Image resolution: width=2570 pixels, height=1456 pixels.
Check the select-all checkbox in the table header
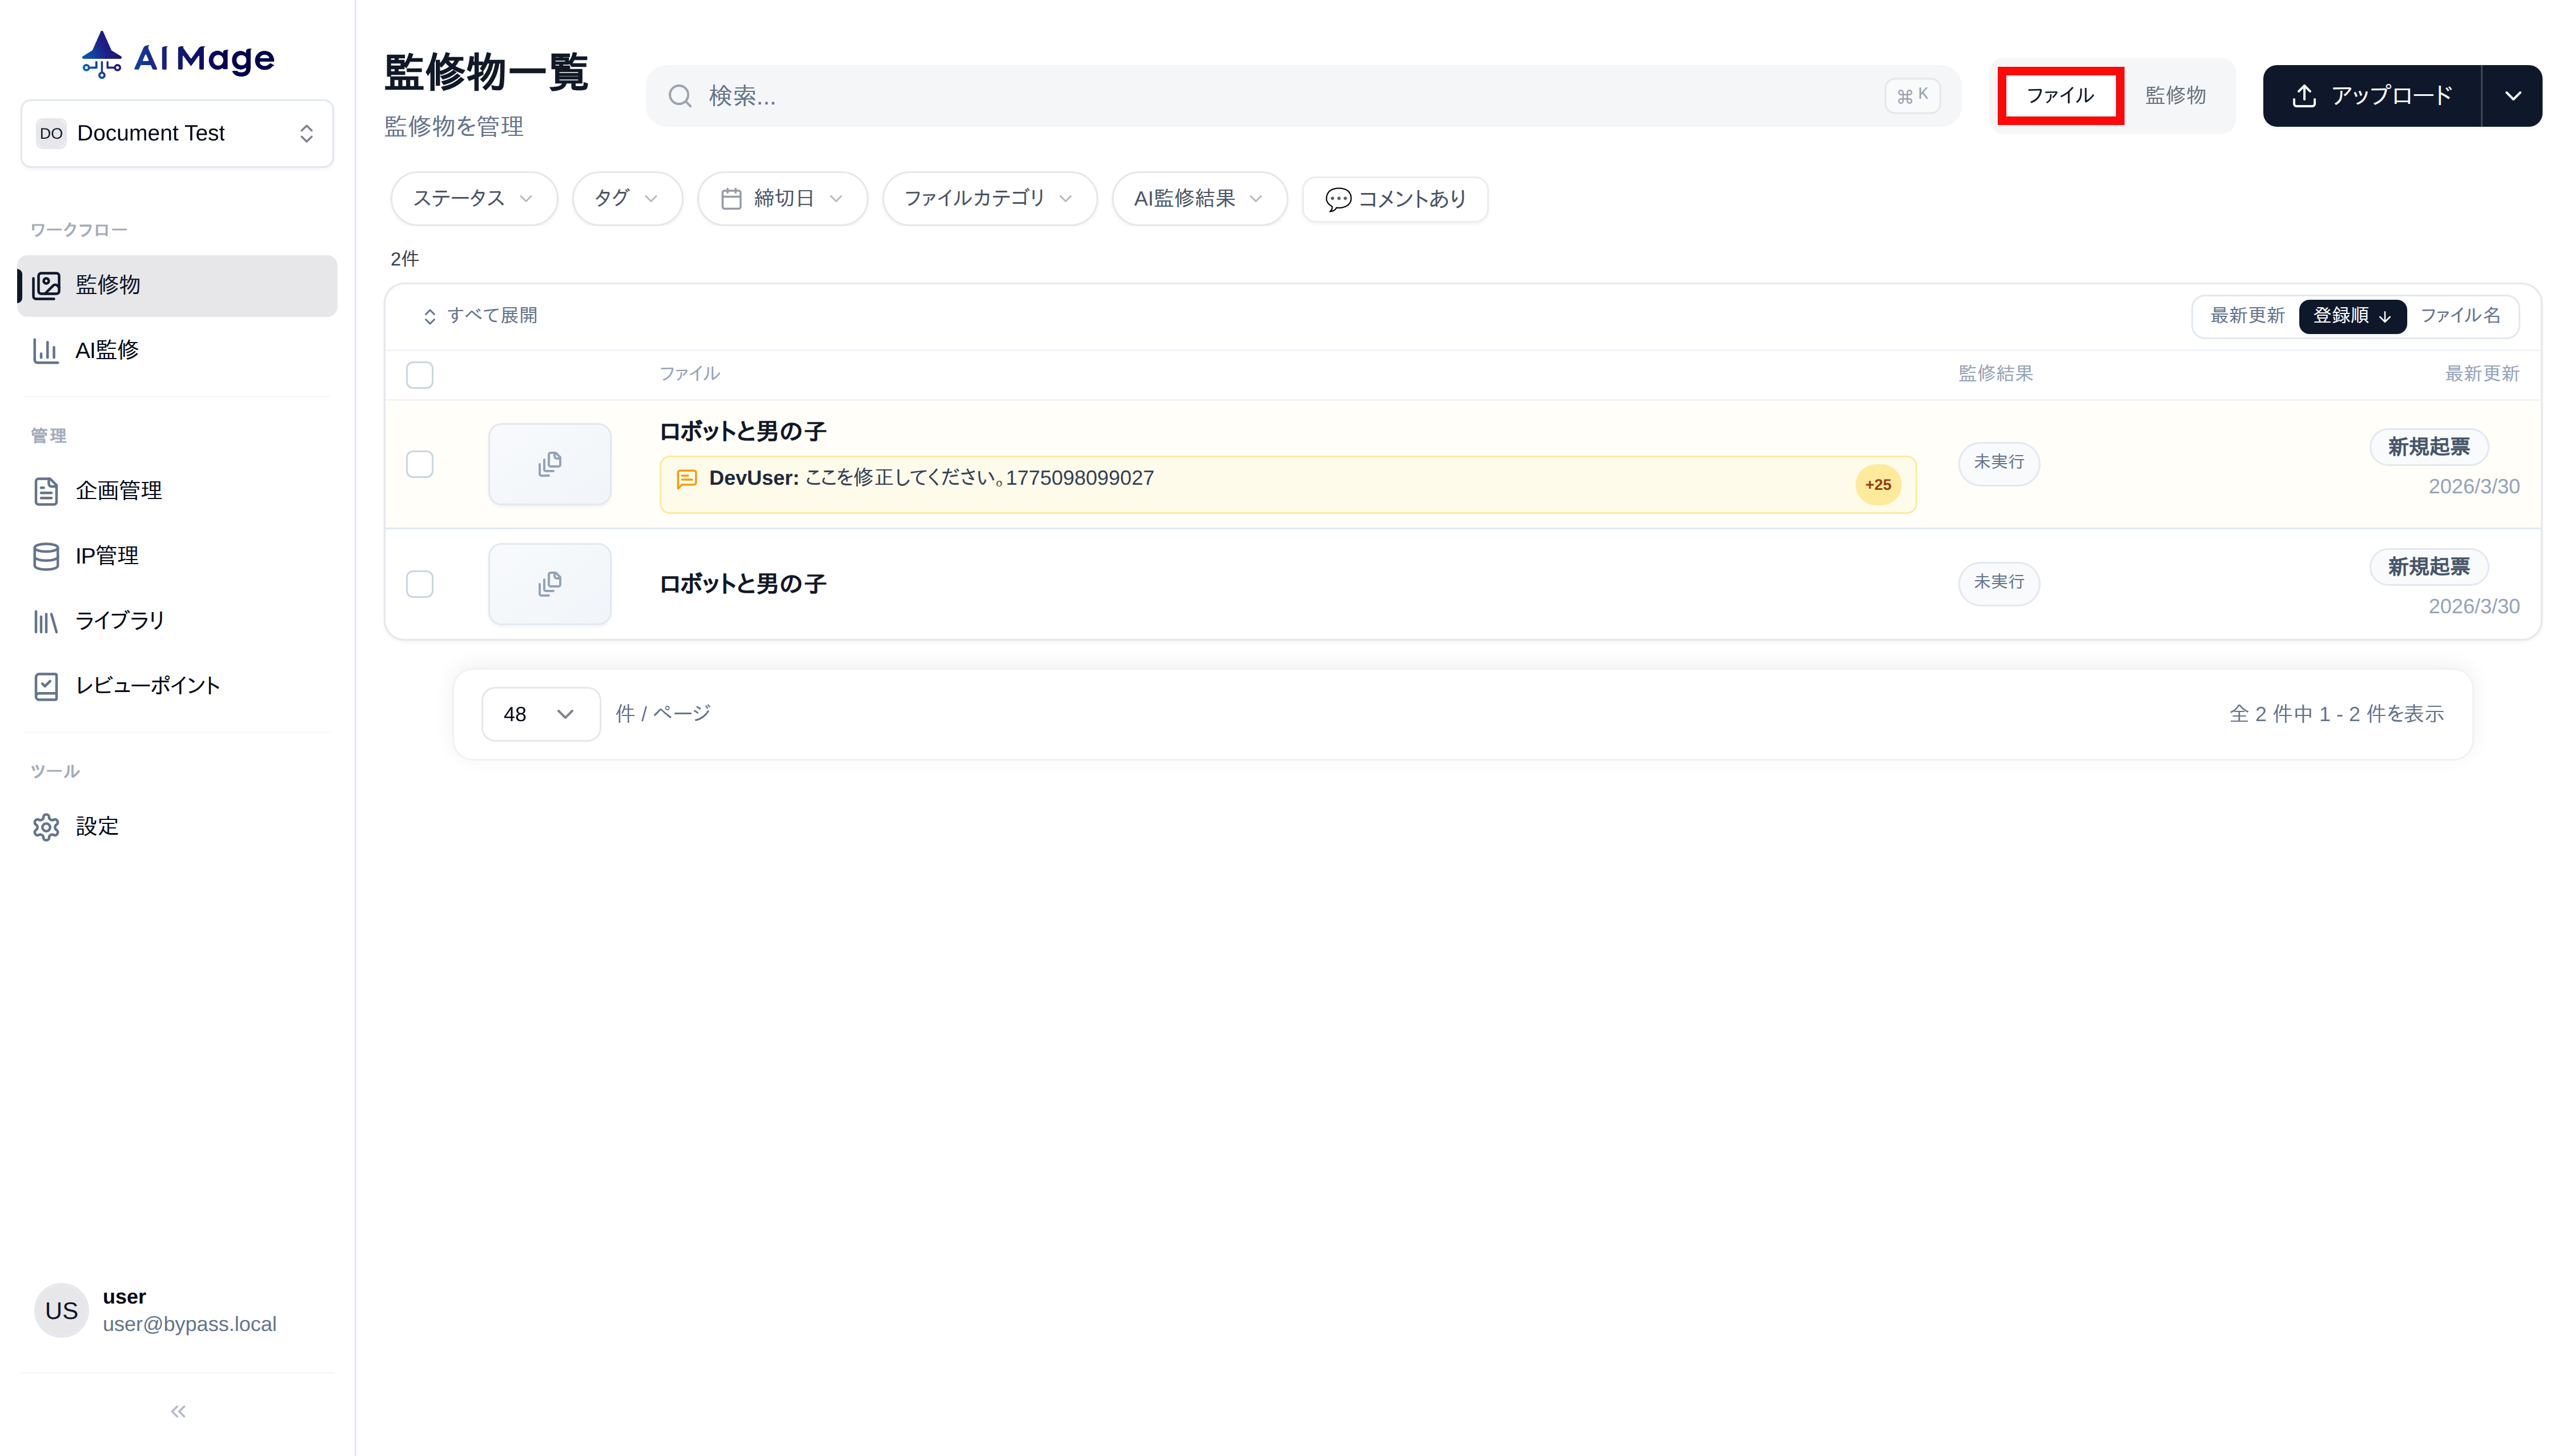point(419,374)
